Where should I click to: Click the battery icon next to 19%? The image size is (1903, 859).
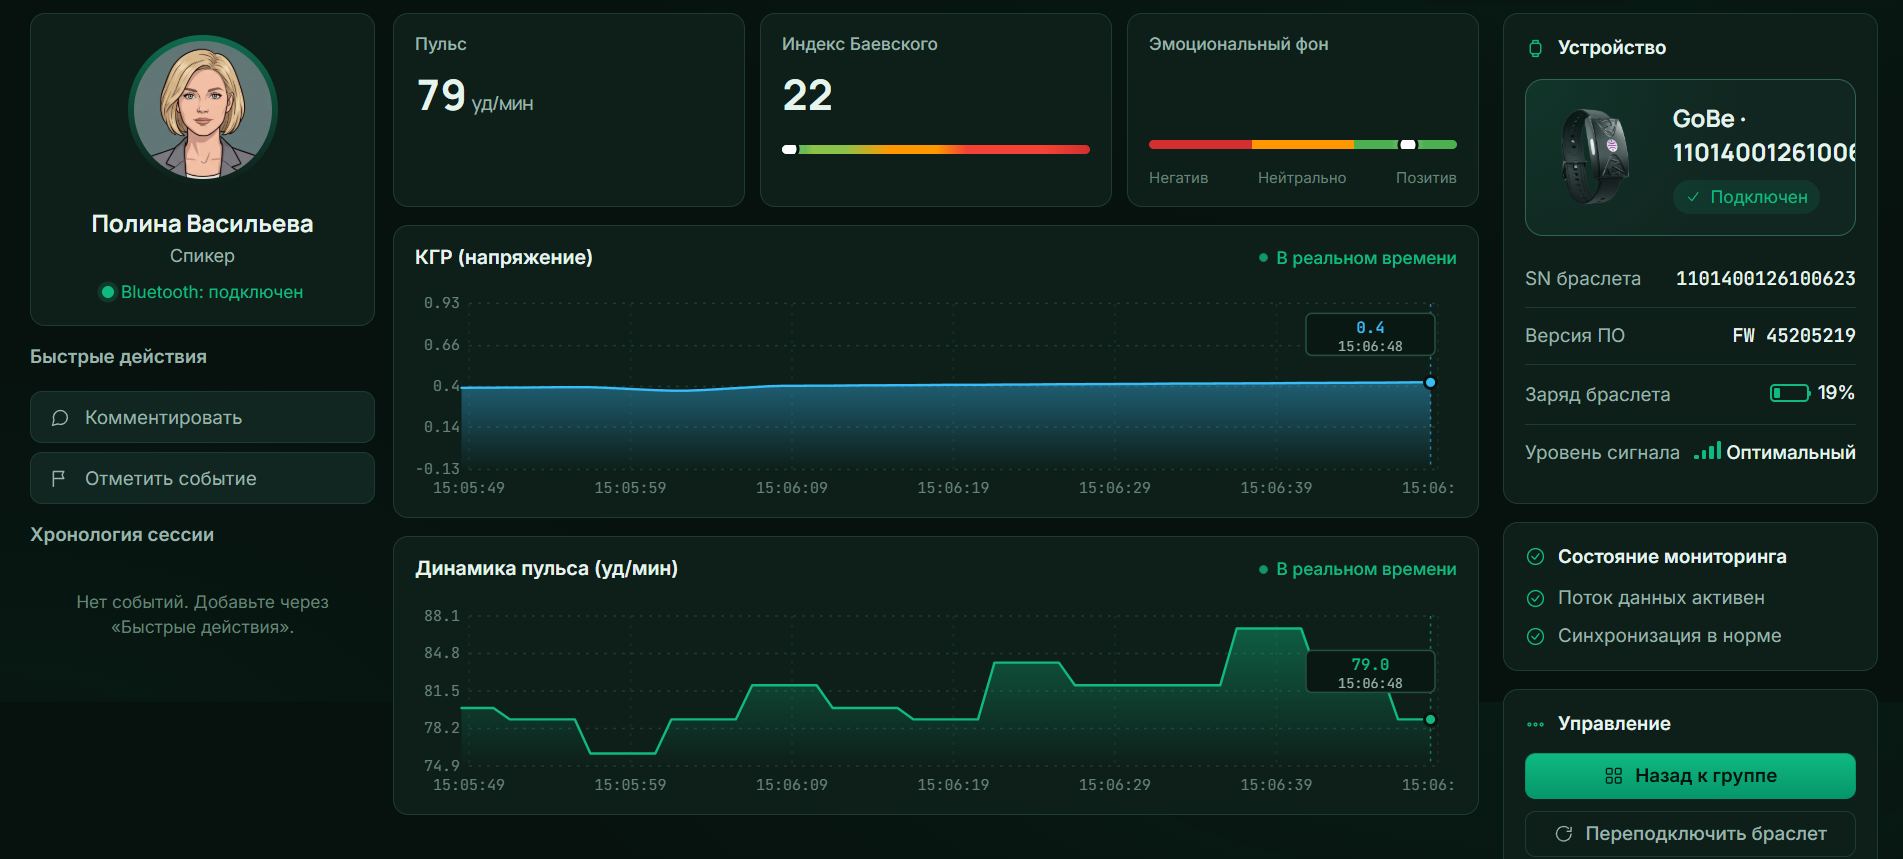tap(1790, 393)
